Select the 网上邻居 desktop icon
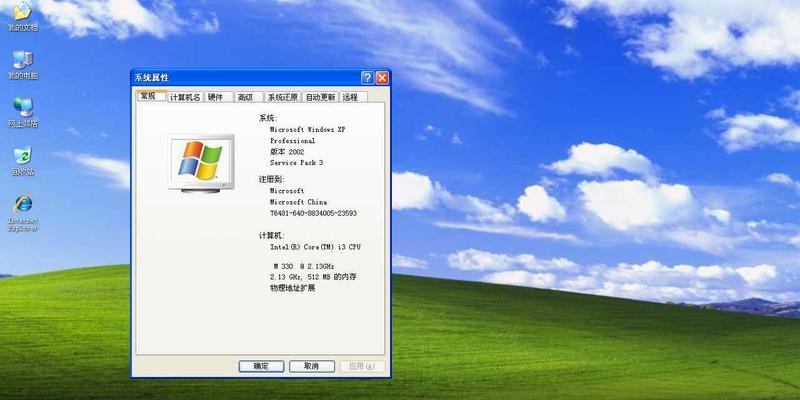The image size is (800, 400). point(23,113)
